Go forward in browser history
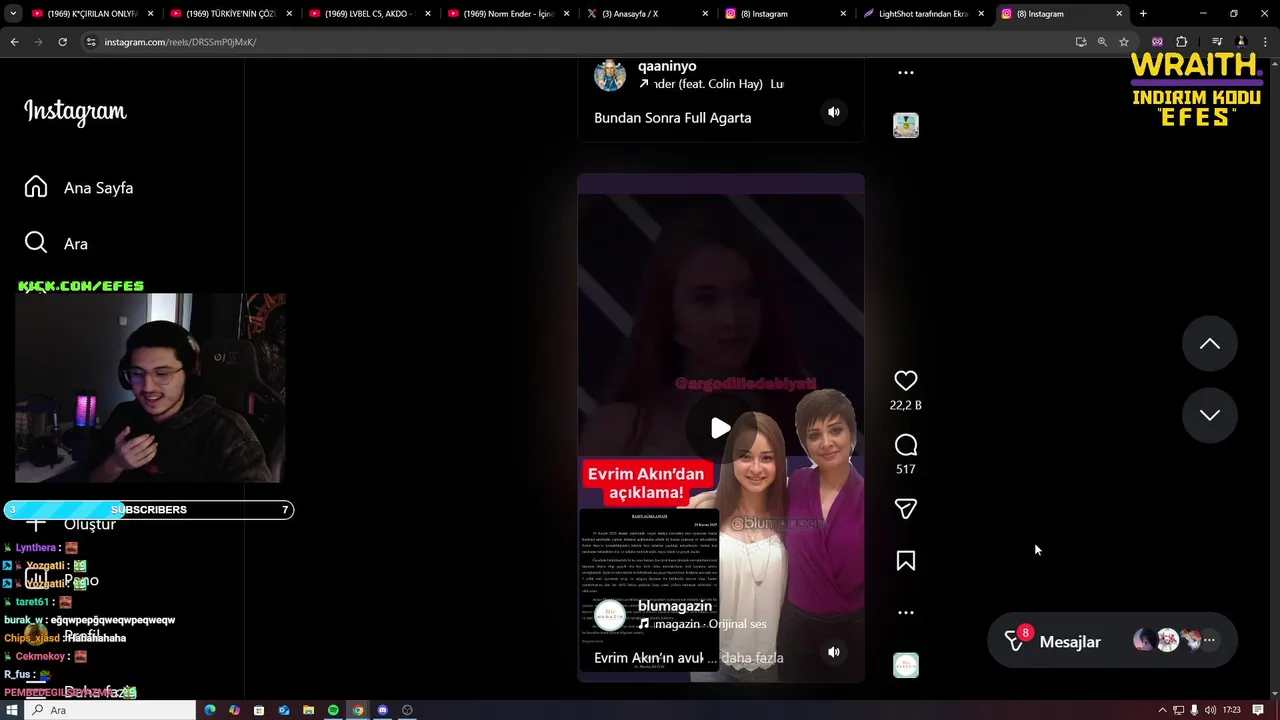1280x720 pixels. (x=38, y=42)
